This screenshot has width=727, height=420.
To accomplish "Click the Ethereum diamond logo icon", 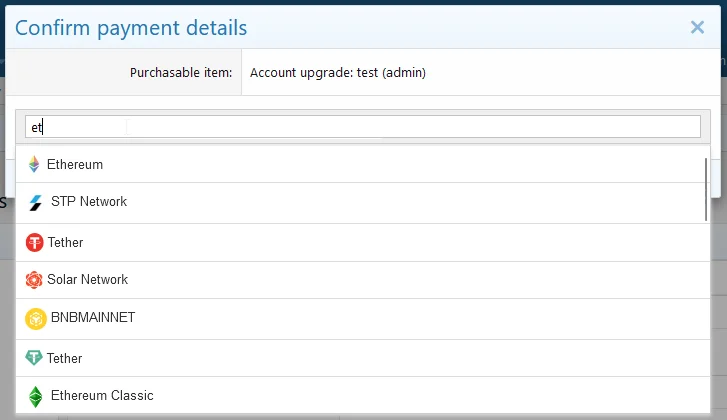I will coord(34,164).
